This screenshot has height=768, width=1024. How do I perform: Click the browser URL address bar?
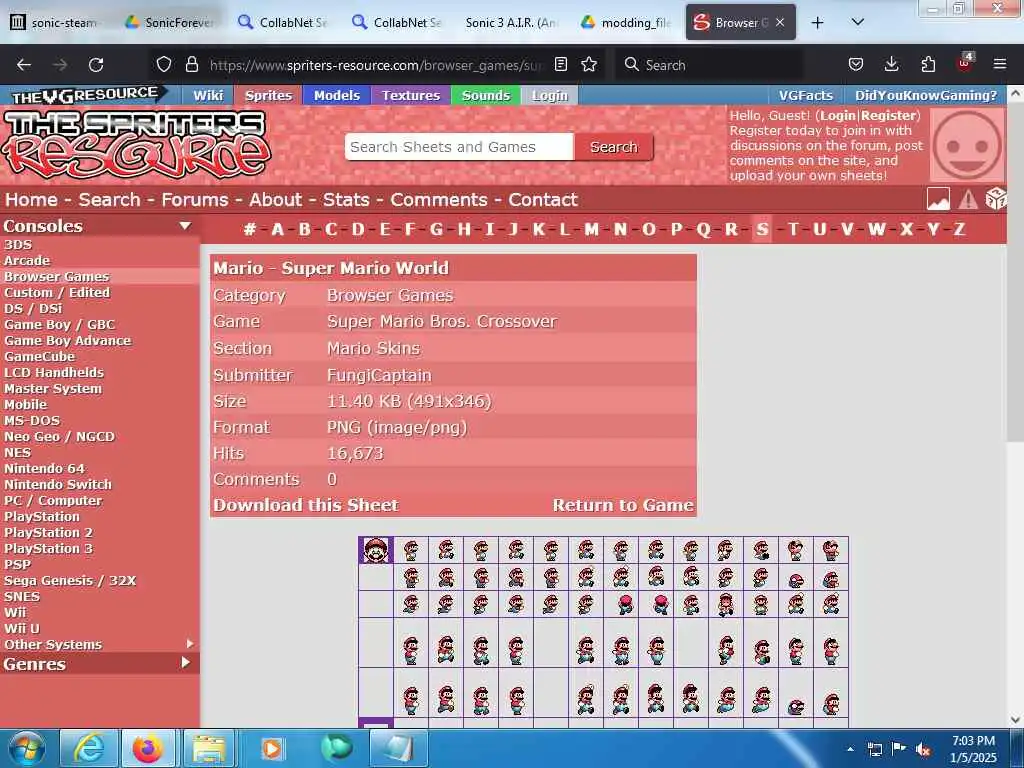click(x=376, y=65)
